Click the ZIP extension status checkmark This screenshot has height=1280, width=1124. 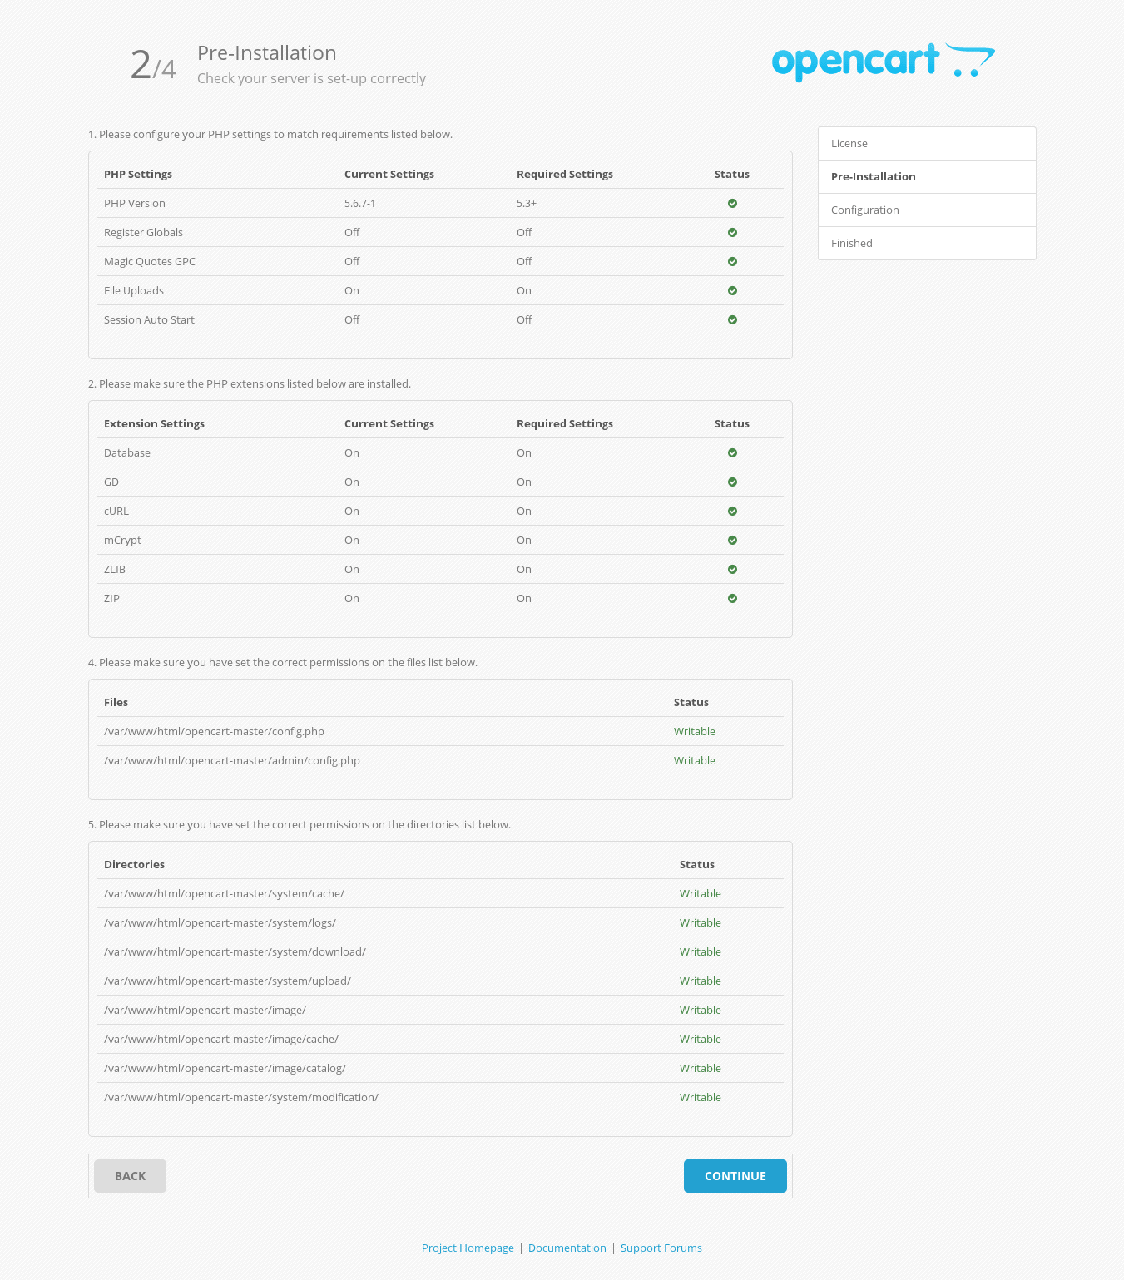tap(732, 598)
